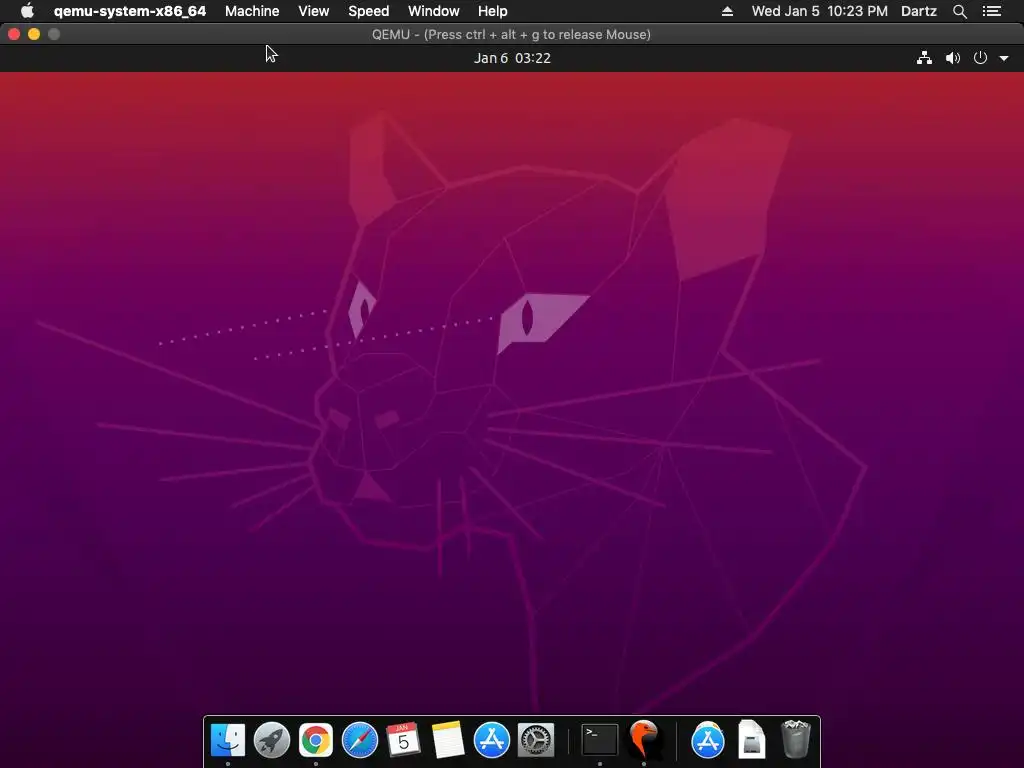Click the Wed Jan 5 10:23 PM clock
The height and width of the screenshot is (768, 1024).
pos(820,11)
